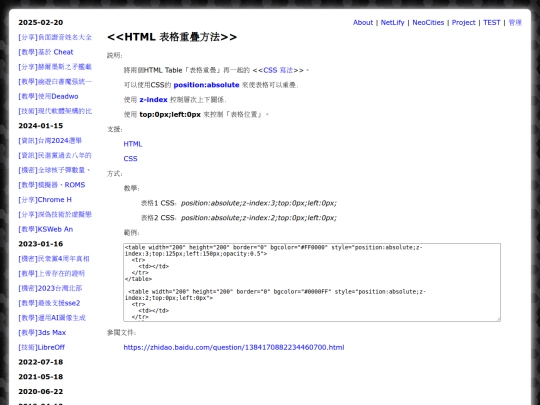Click the z-index bold link
This screenshot has height=405, width=540.
[153, 100]
